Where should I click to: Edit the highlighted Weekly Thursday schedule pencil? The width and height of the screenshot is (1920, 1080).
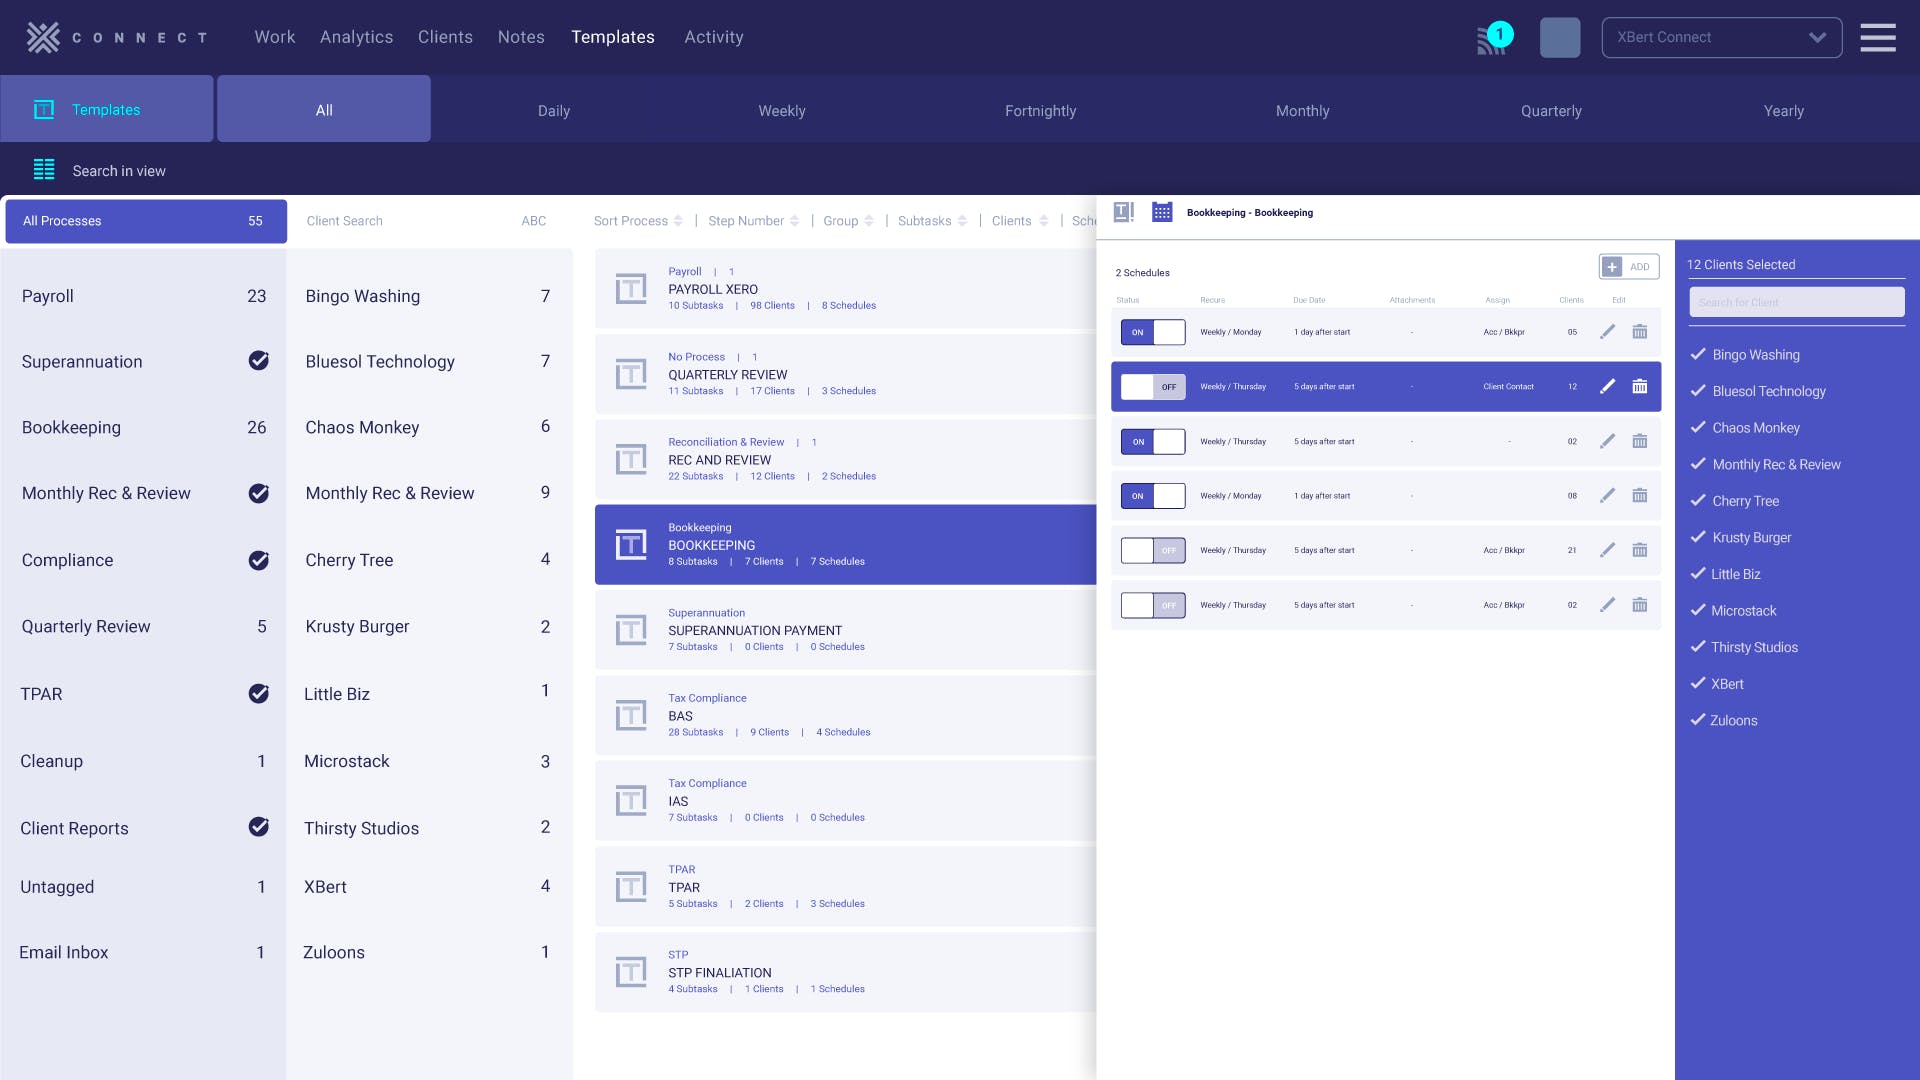[x=1607, y=386]
